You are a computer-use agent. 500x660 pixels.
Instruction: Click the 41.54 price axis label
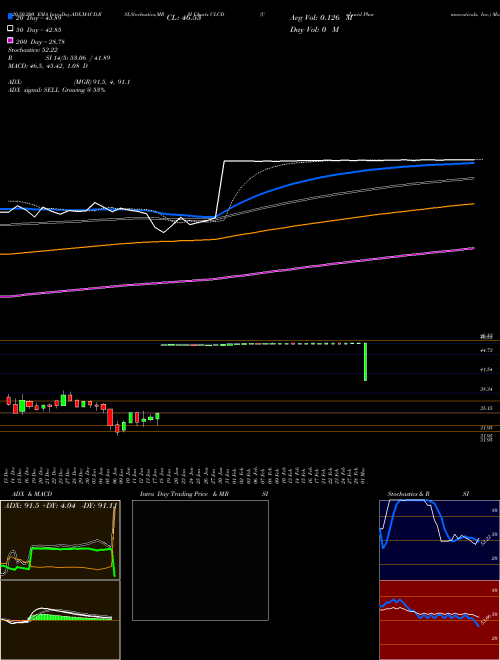point(487,370)
